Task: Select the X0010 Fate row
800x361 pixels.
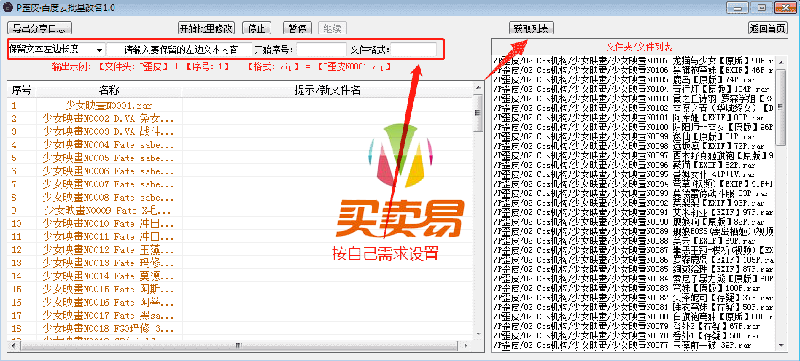Action: click(241, 223)
